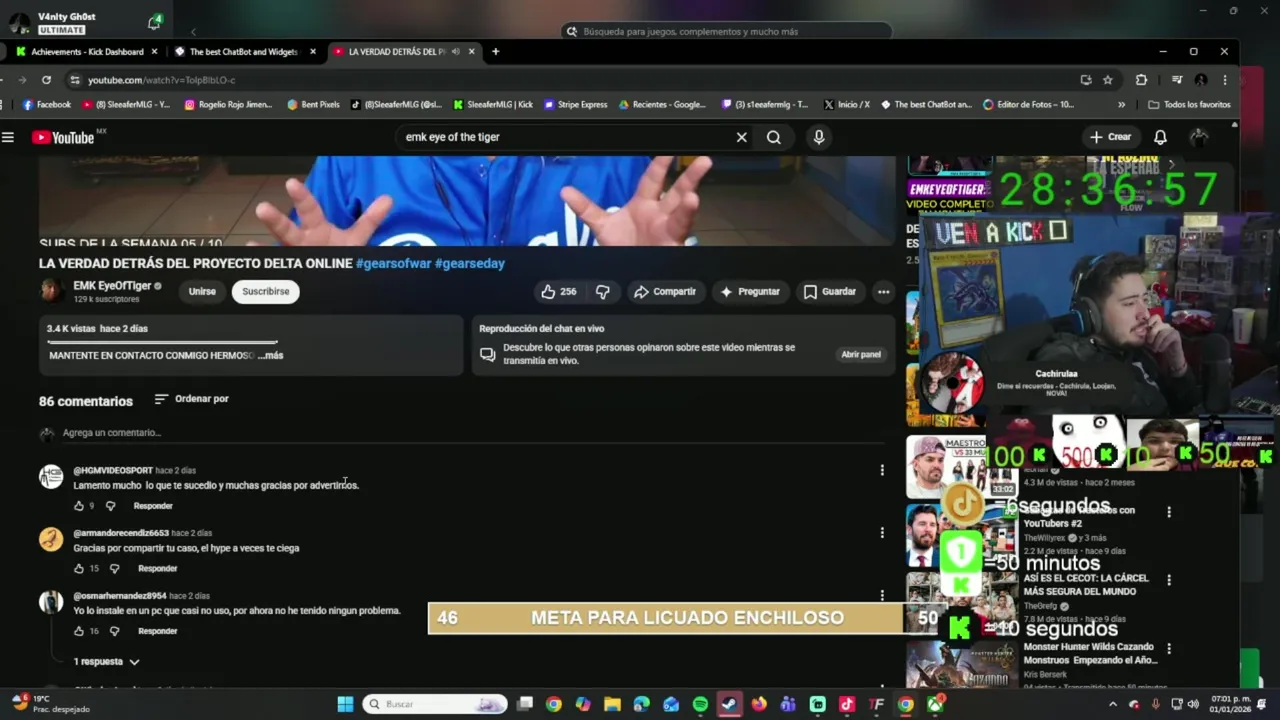This screenshot has height=720, width=1280.
Task: Dislike the video with thumbs down
Action: (603, 292)
